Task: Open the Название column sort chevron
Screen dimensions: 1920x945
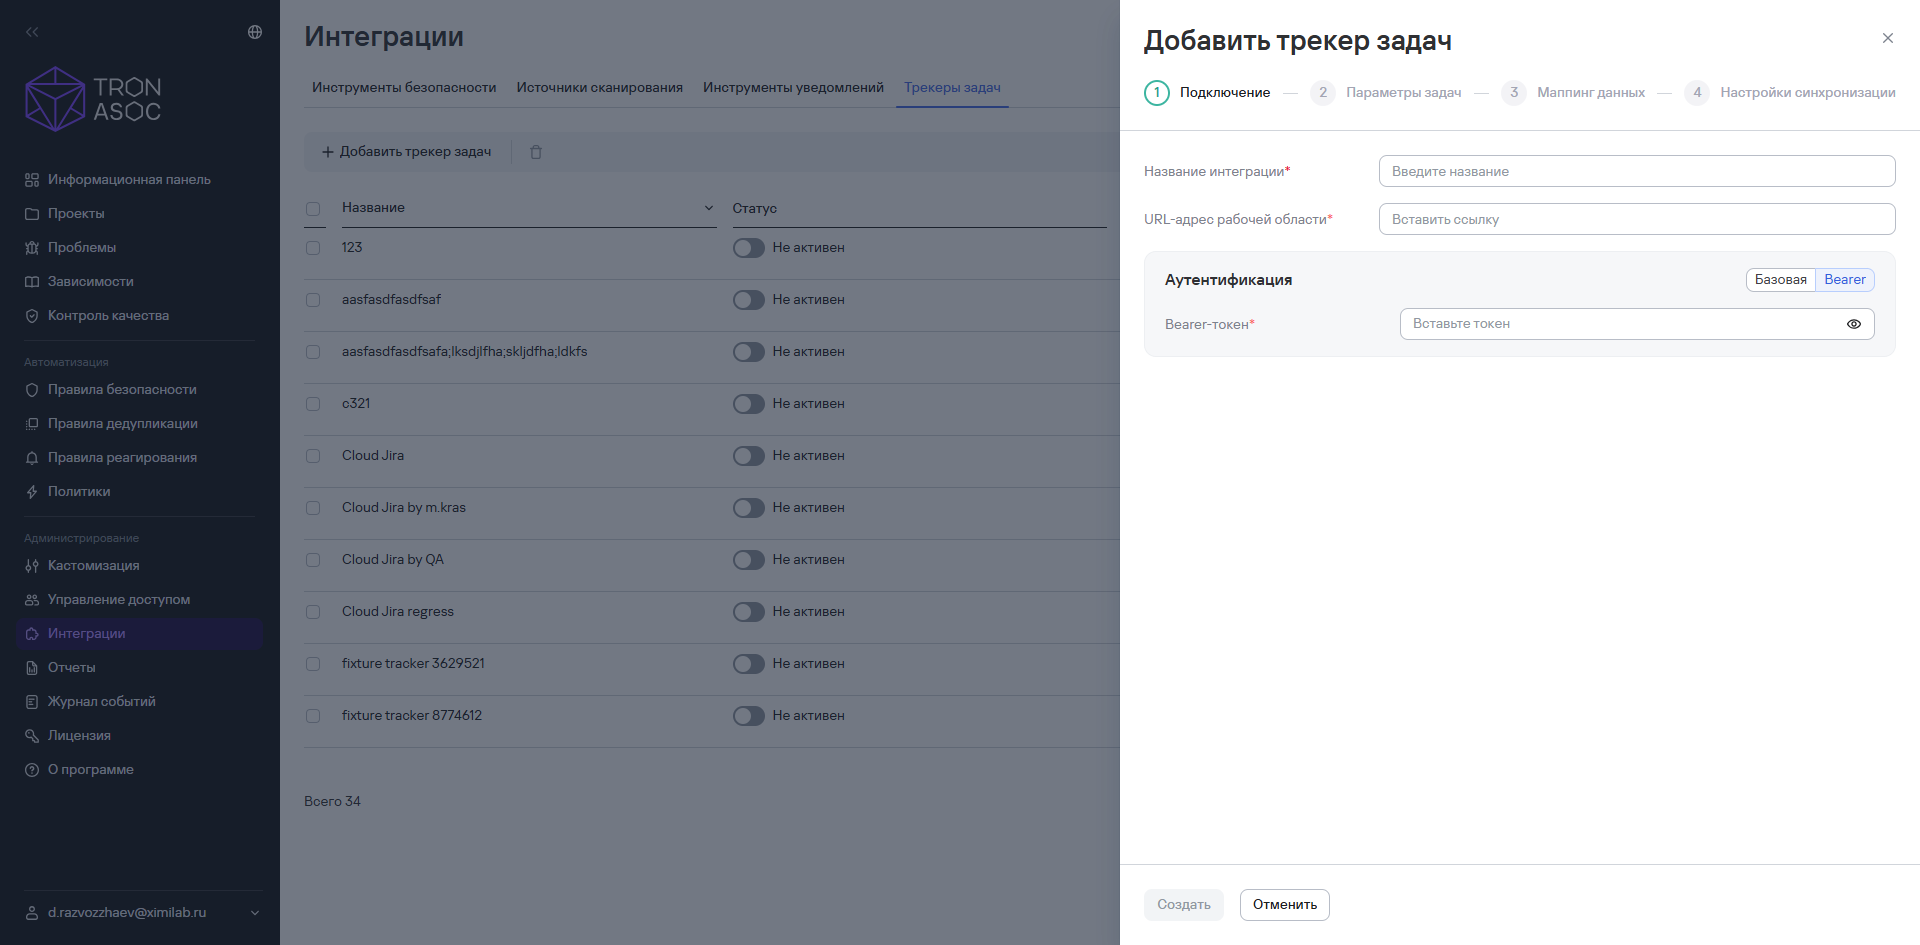Action: (x=709, y=208)
